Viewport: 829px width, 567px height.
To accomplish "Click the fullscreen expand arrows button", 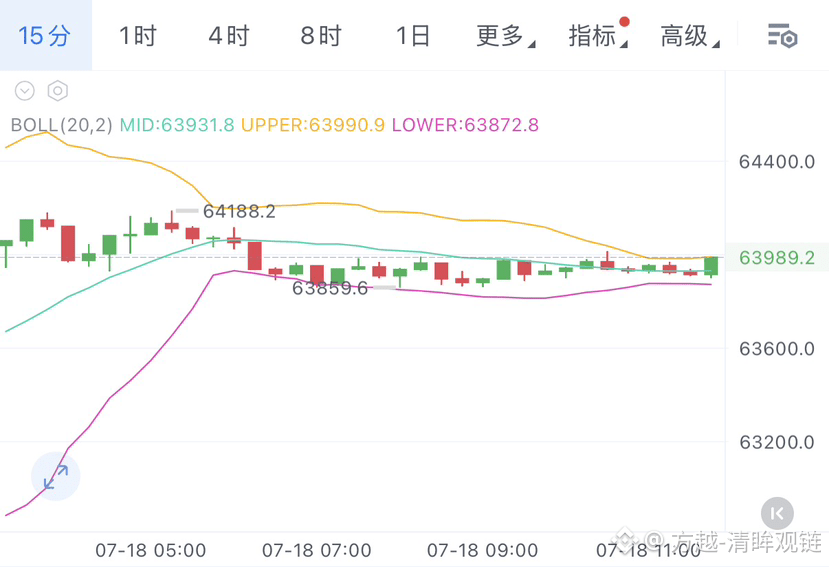I will [56, 477].
